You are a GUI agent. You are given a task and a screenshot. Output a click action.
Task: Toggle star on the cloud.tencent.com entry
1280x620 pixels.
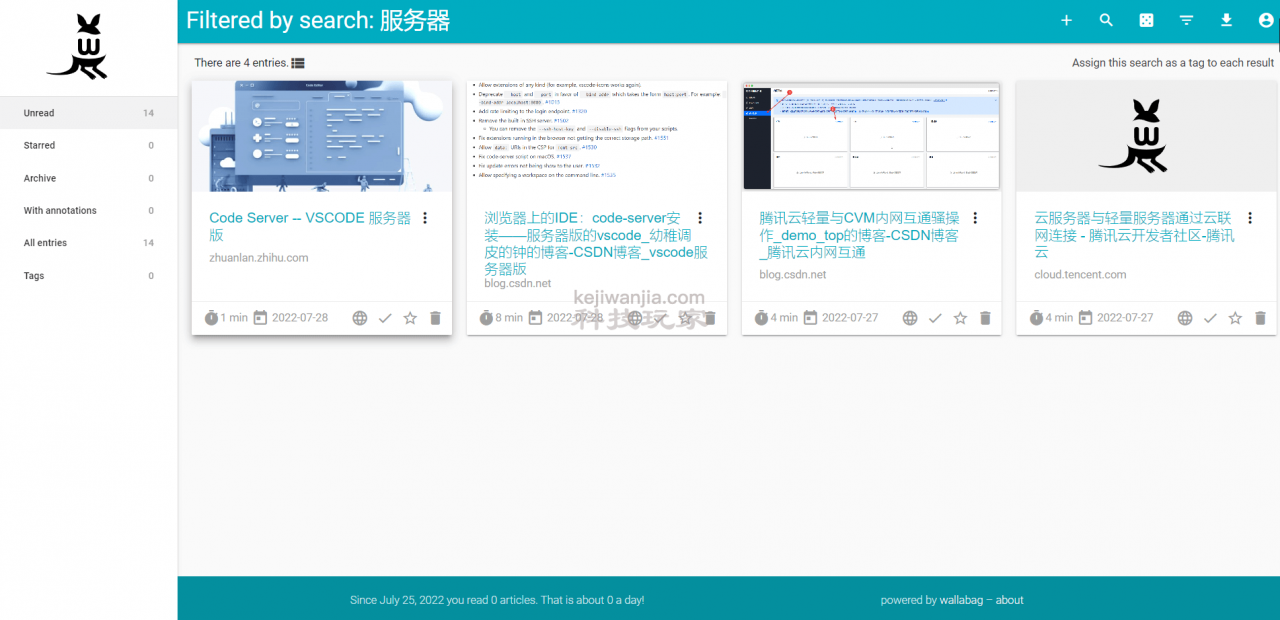[x=1235, y=318]
